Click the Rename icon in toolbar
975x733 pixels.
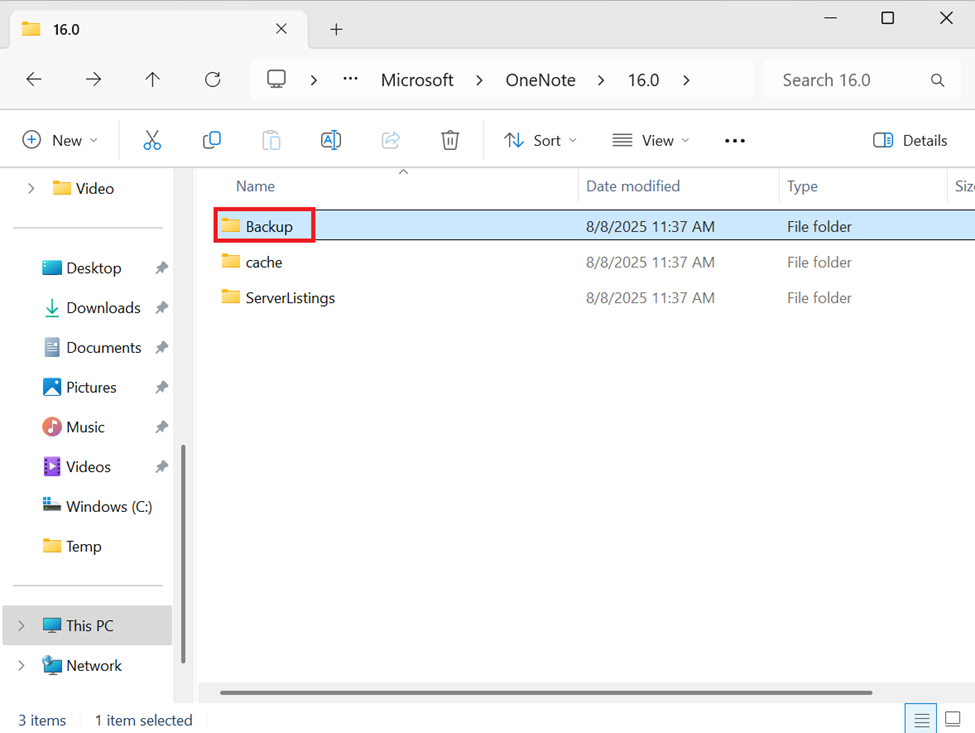331,141
